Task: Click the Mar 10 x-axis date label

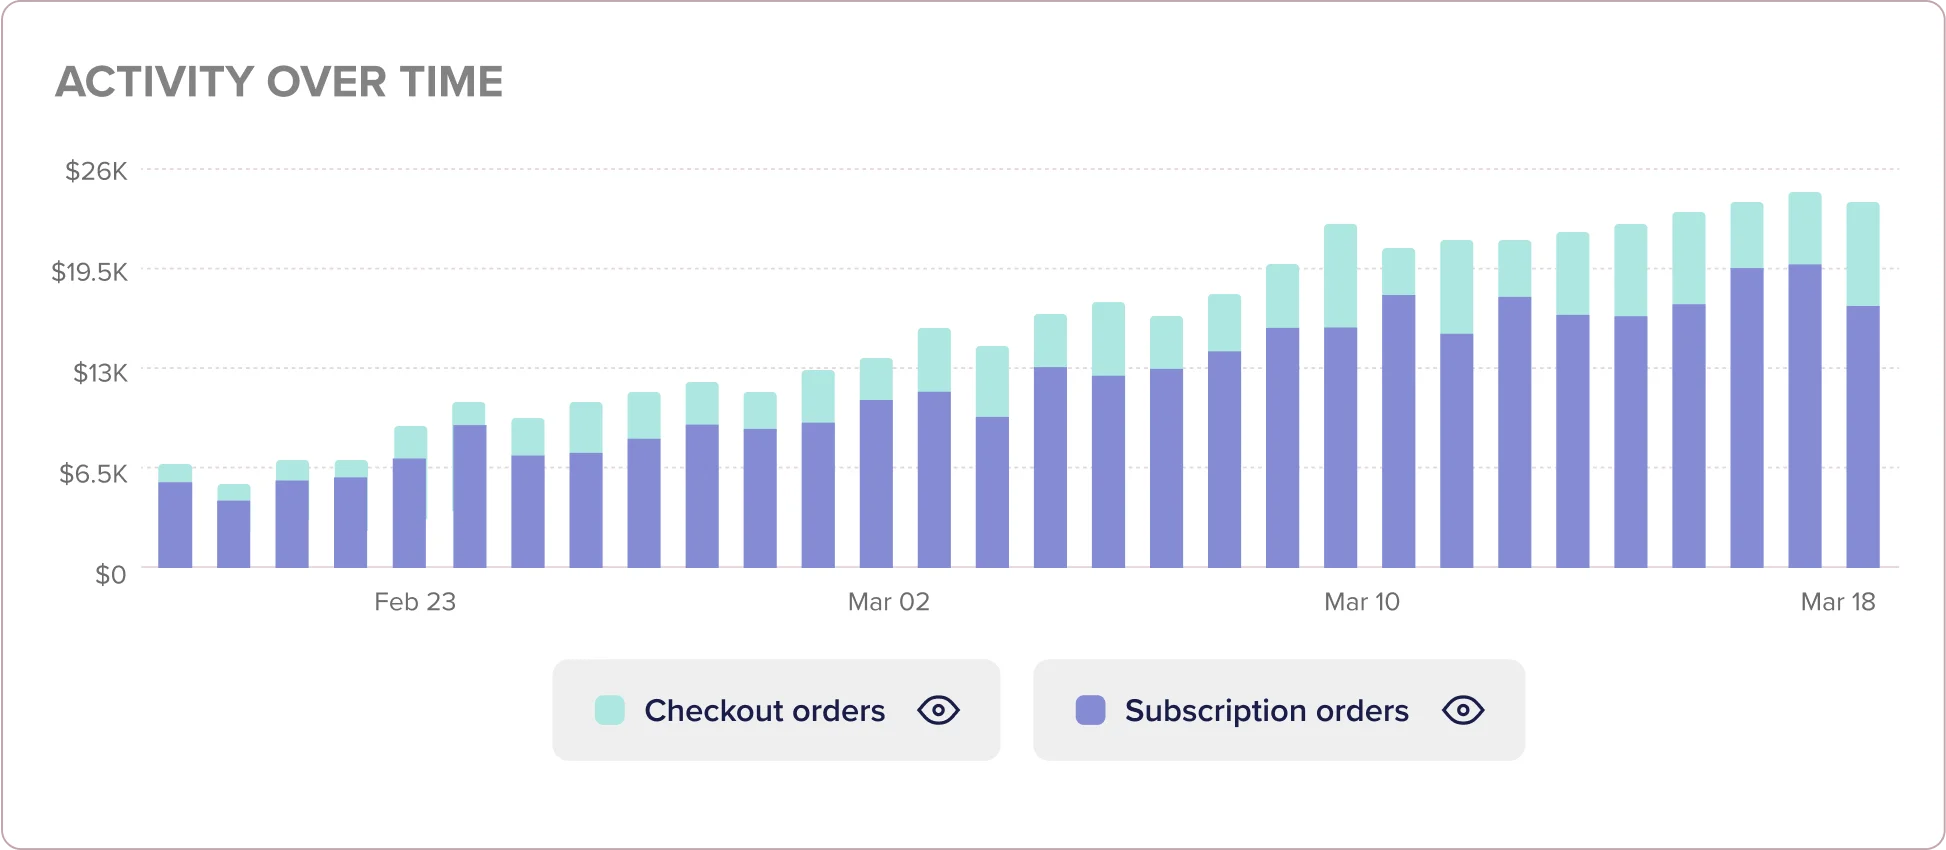Action: tap(1362, 602)
